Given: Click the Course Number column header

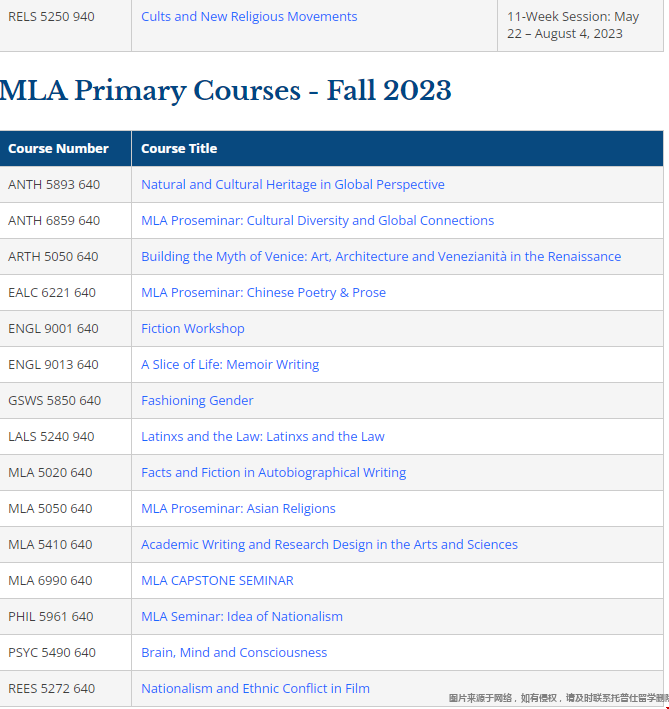Looking at the screenshot, I should coord(58,149).
